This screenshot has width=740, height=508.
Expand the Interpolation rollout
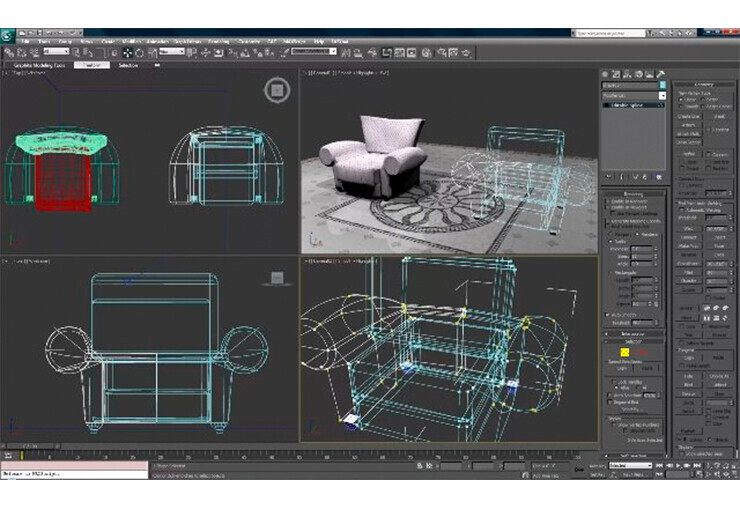pyautogui.click(x=632, y=334)
